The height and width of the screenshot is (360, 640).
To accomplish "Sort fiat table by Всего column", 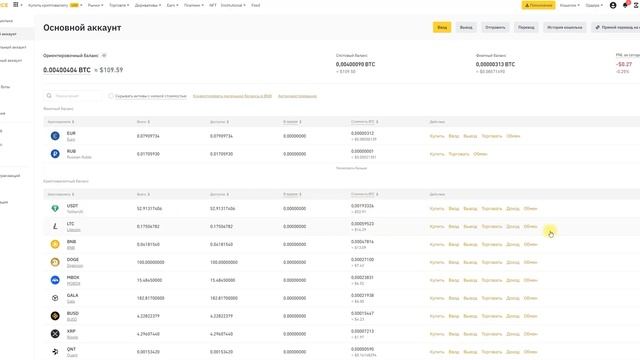I will 143,122.
